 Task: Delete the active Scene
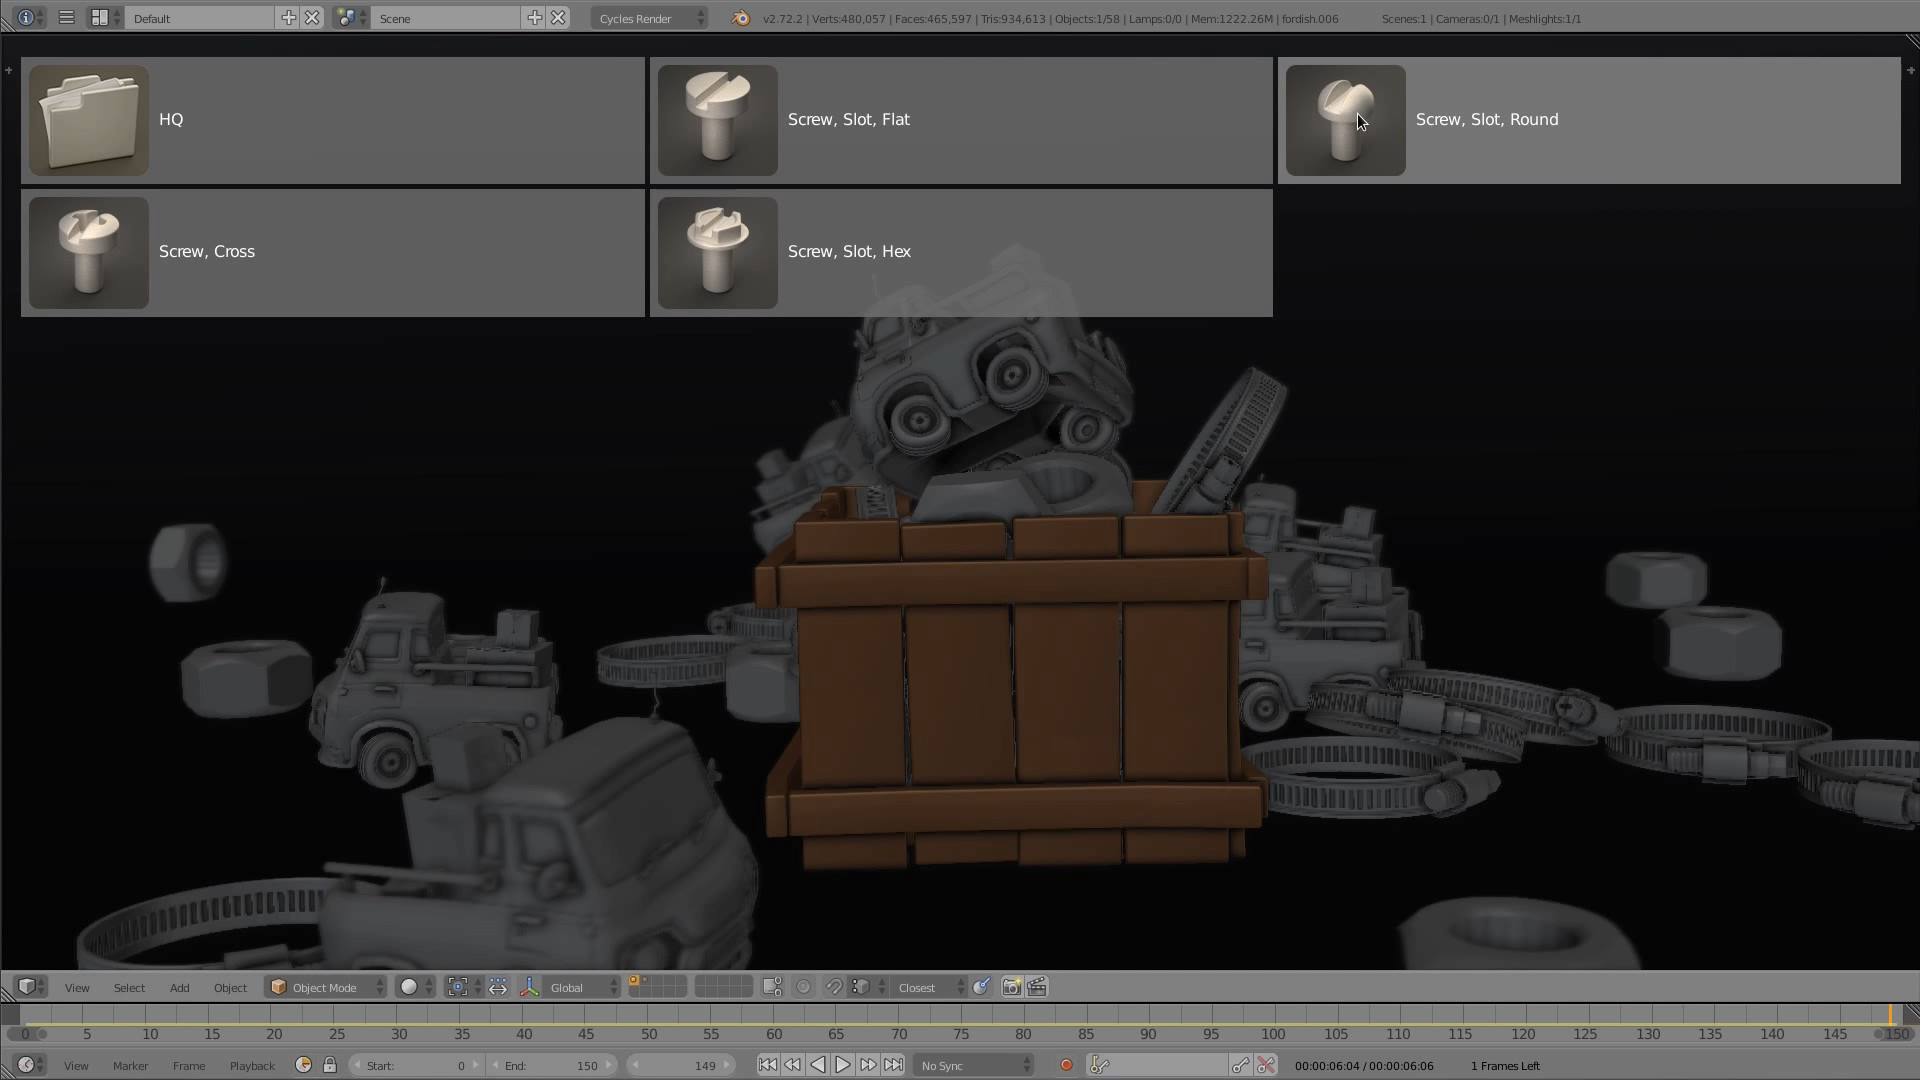coord(558,18)
